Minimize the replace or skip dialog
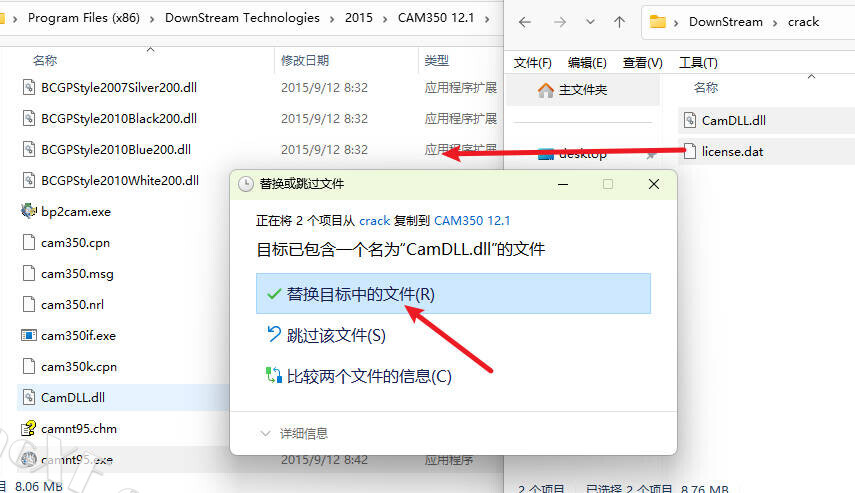The image size is (855, 493). (563, 184)
